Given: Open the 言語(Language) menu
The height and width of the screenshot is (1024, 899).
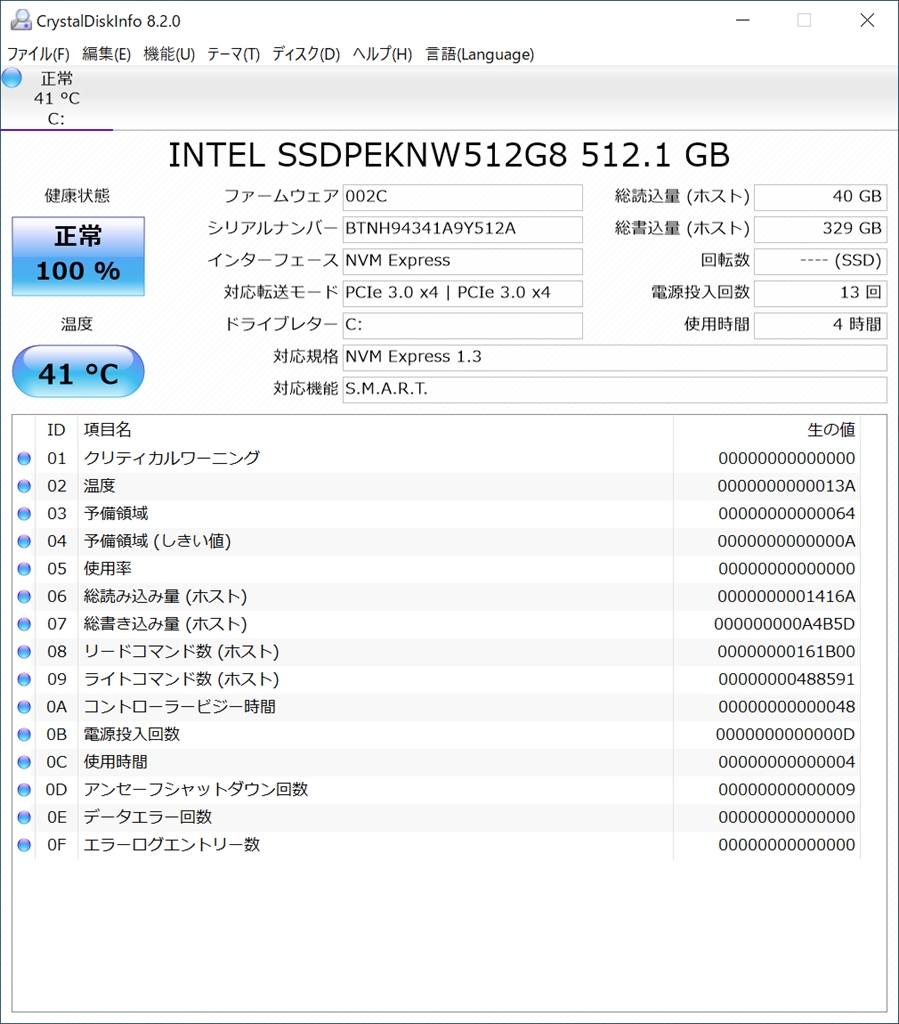Looking at the screenshot, I should click(479, 54).
